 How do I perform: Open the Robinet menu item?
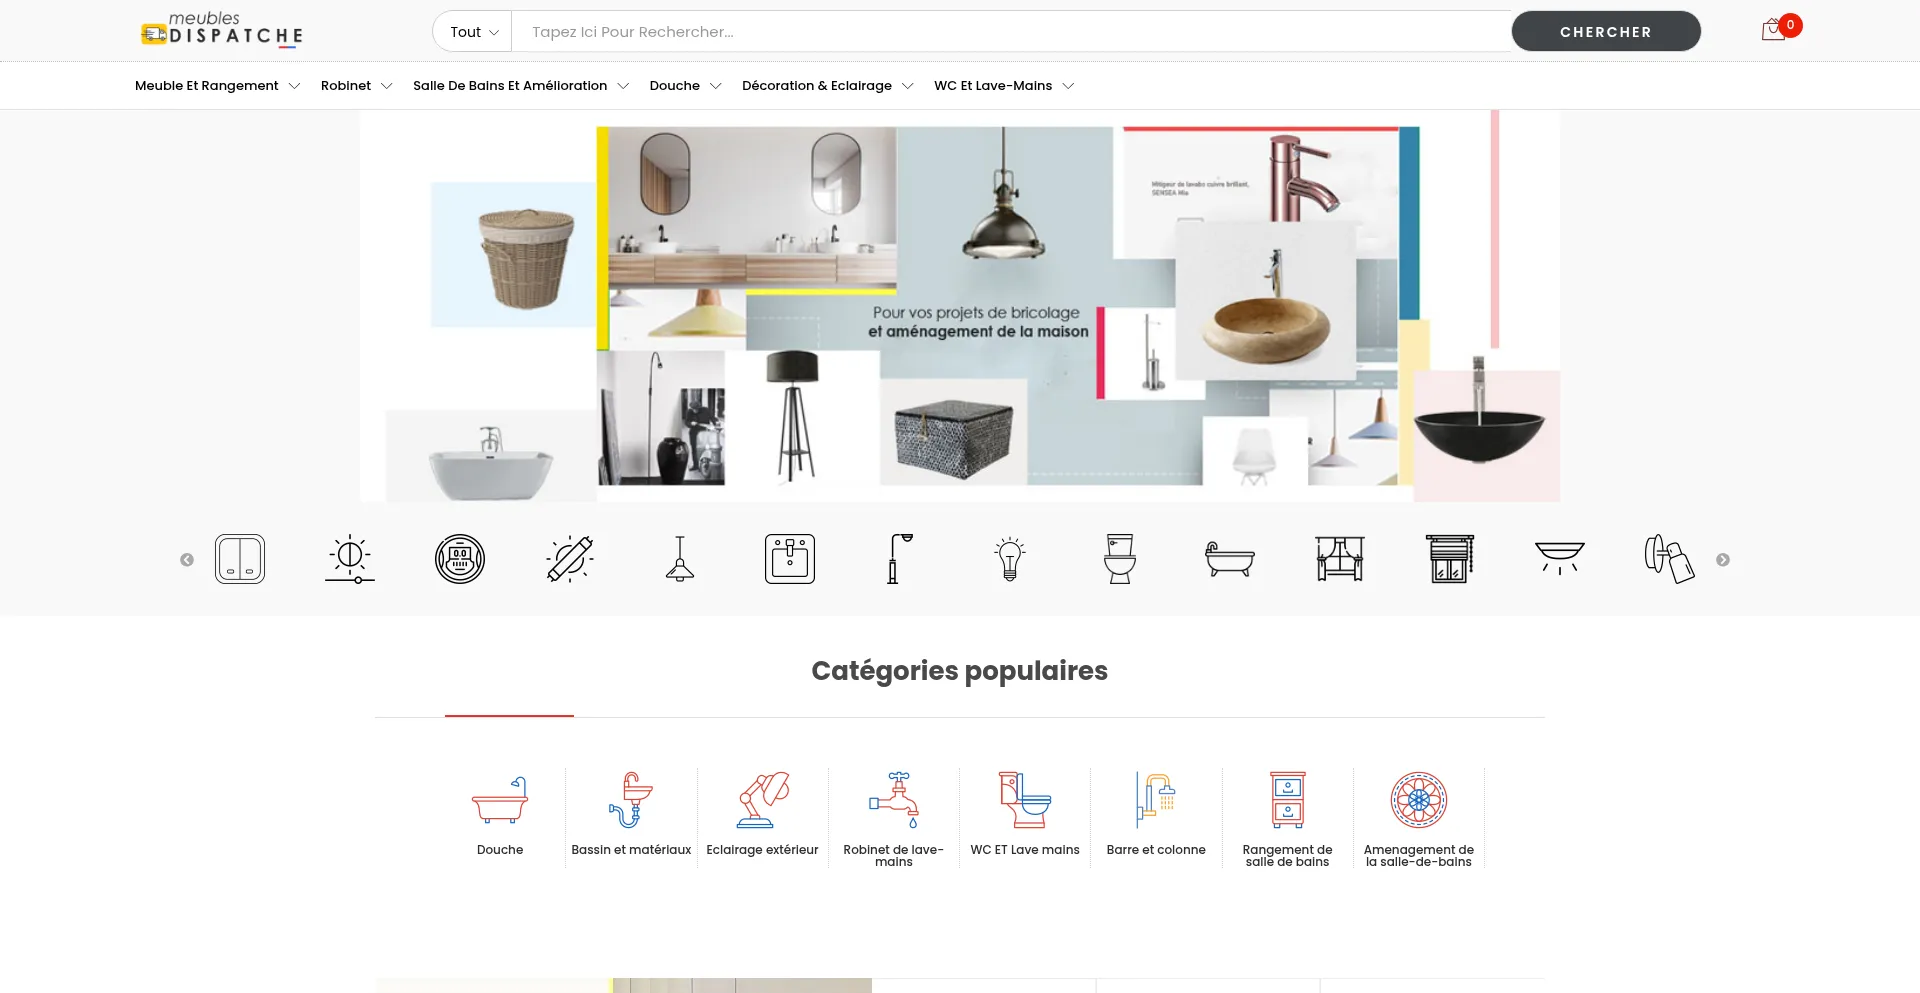coord(355,86)
